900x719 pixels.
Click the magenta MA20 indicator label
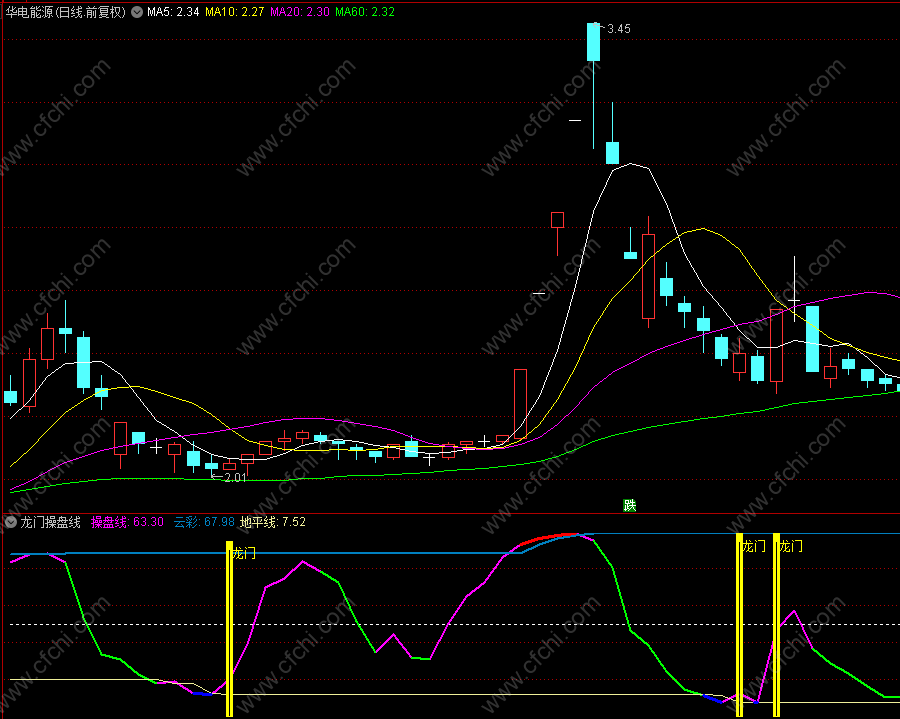(x=299, y=12)
